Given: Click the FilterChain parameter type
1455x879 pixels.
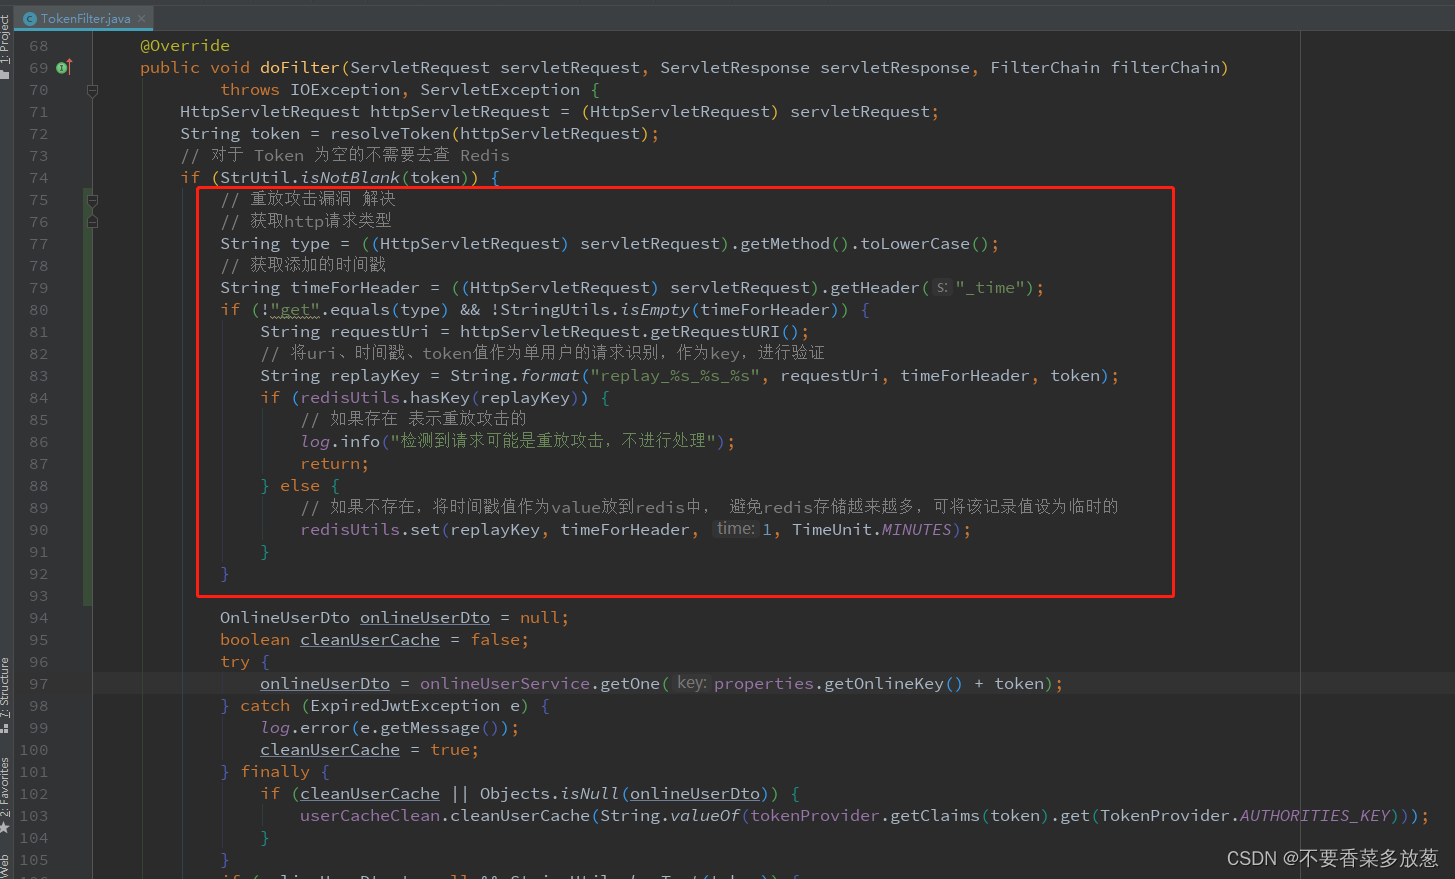Looking at the screenshot, I should click(x=1045, y=68).
